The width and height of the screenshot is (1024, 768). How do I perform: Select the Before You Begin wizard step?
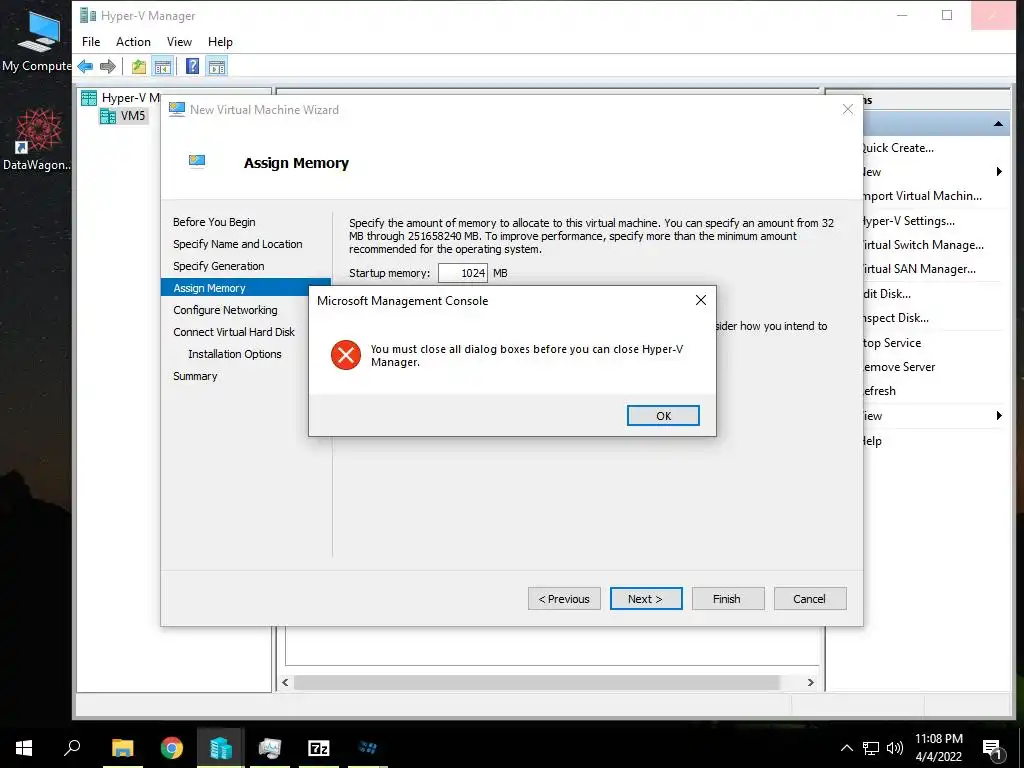point(214,222)
